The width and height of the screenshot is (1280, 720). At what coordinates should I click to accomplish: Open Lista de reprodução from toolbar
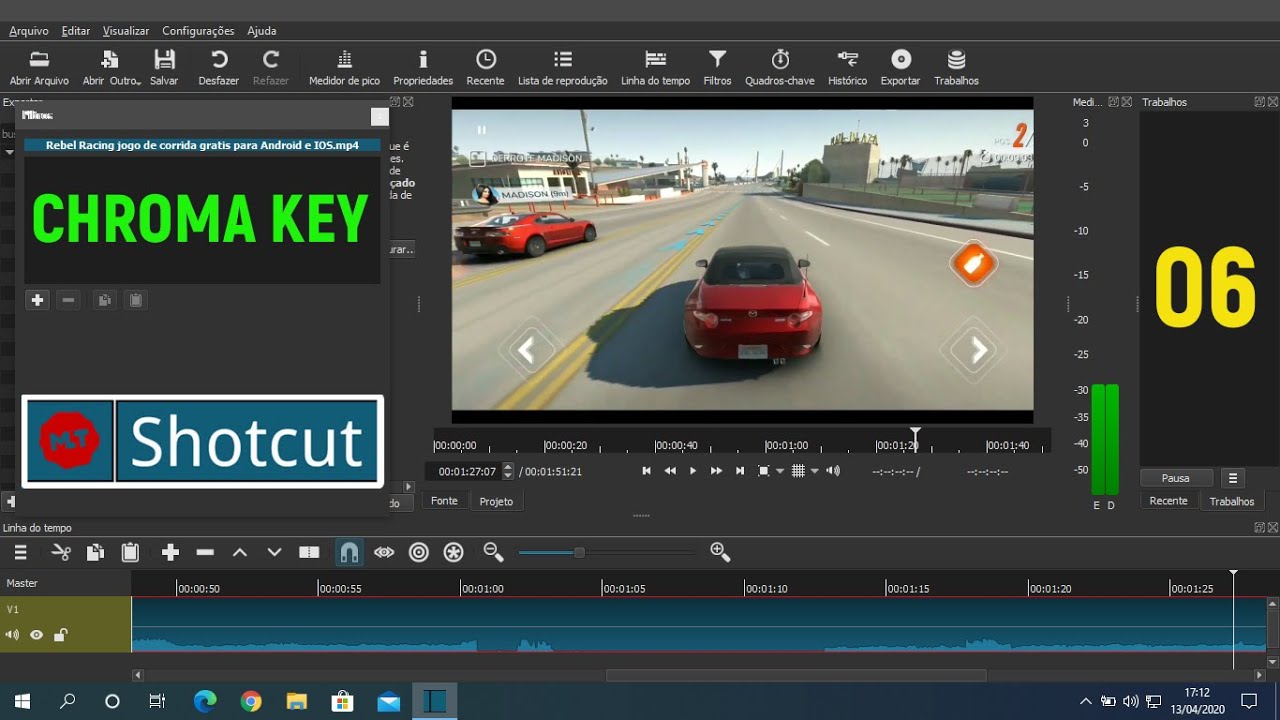point(562,67)
